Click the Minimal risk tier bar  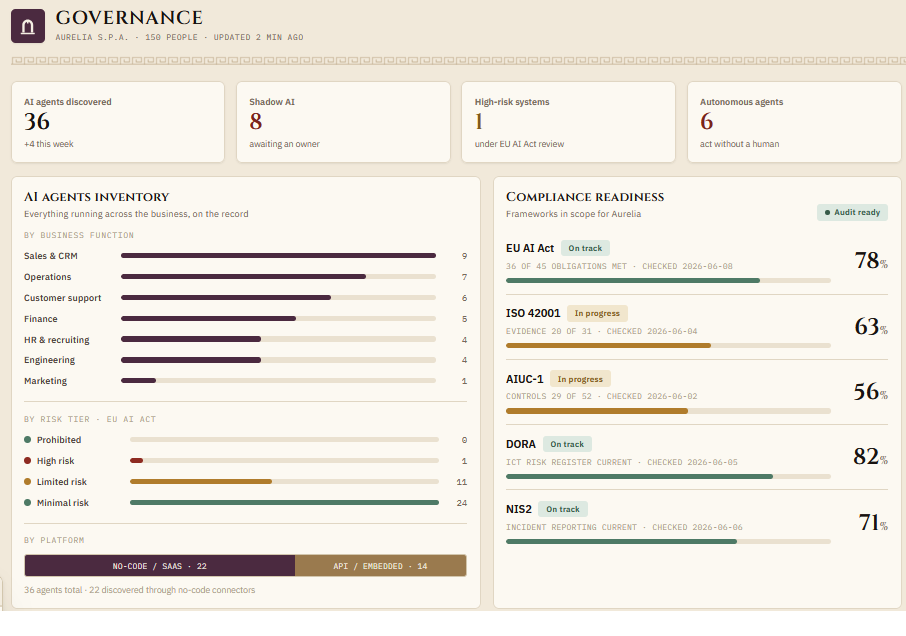(x=284, y=503)
